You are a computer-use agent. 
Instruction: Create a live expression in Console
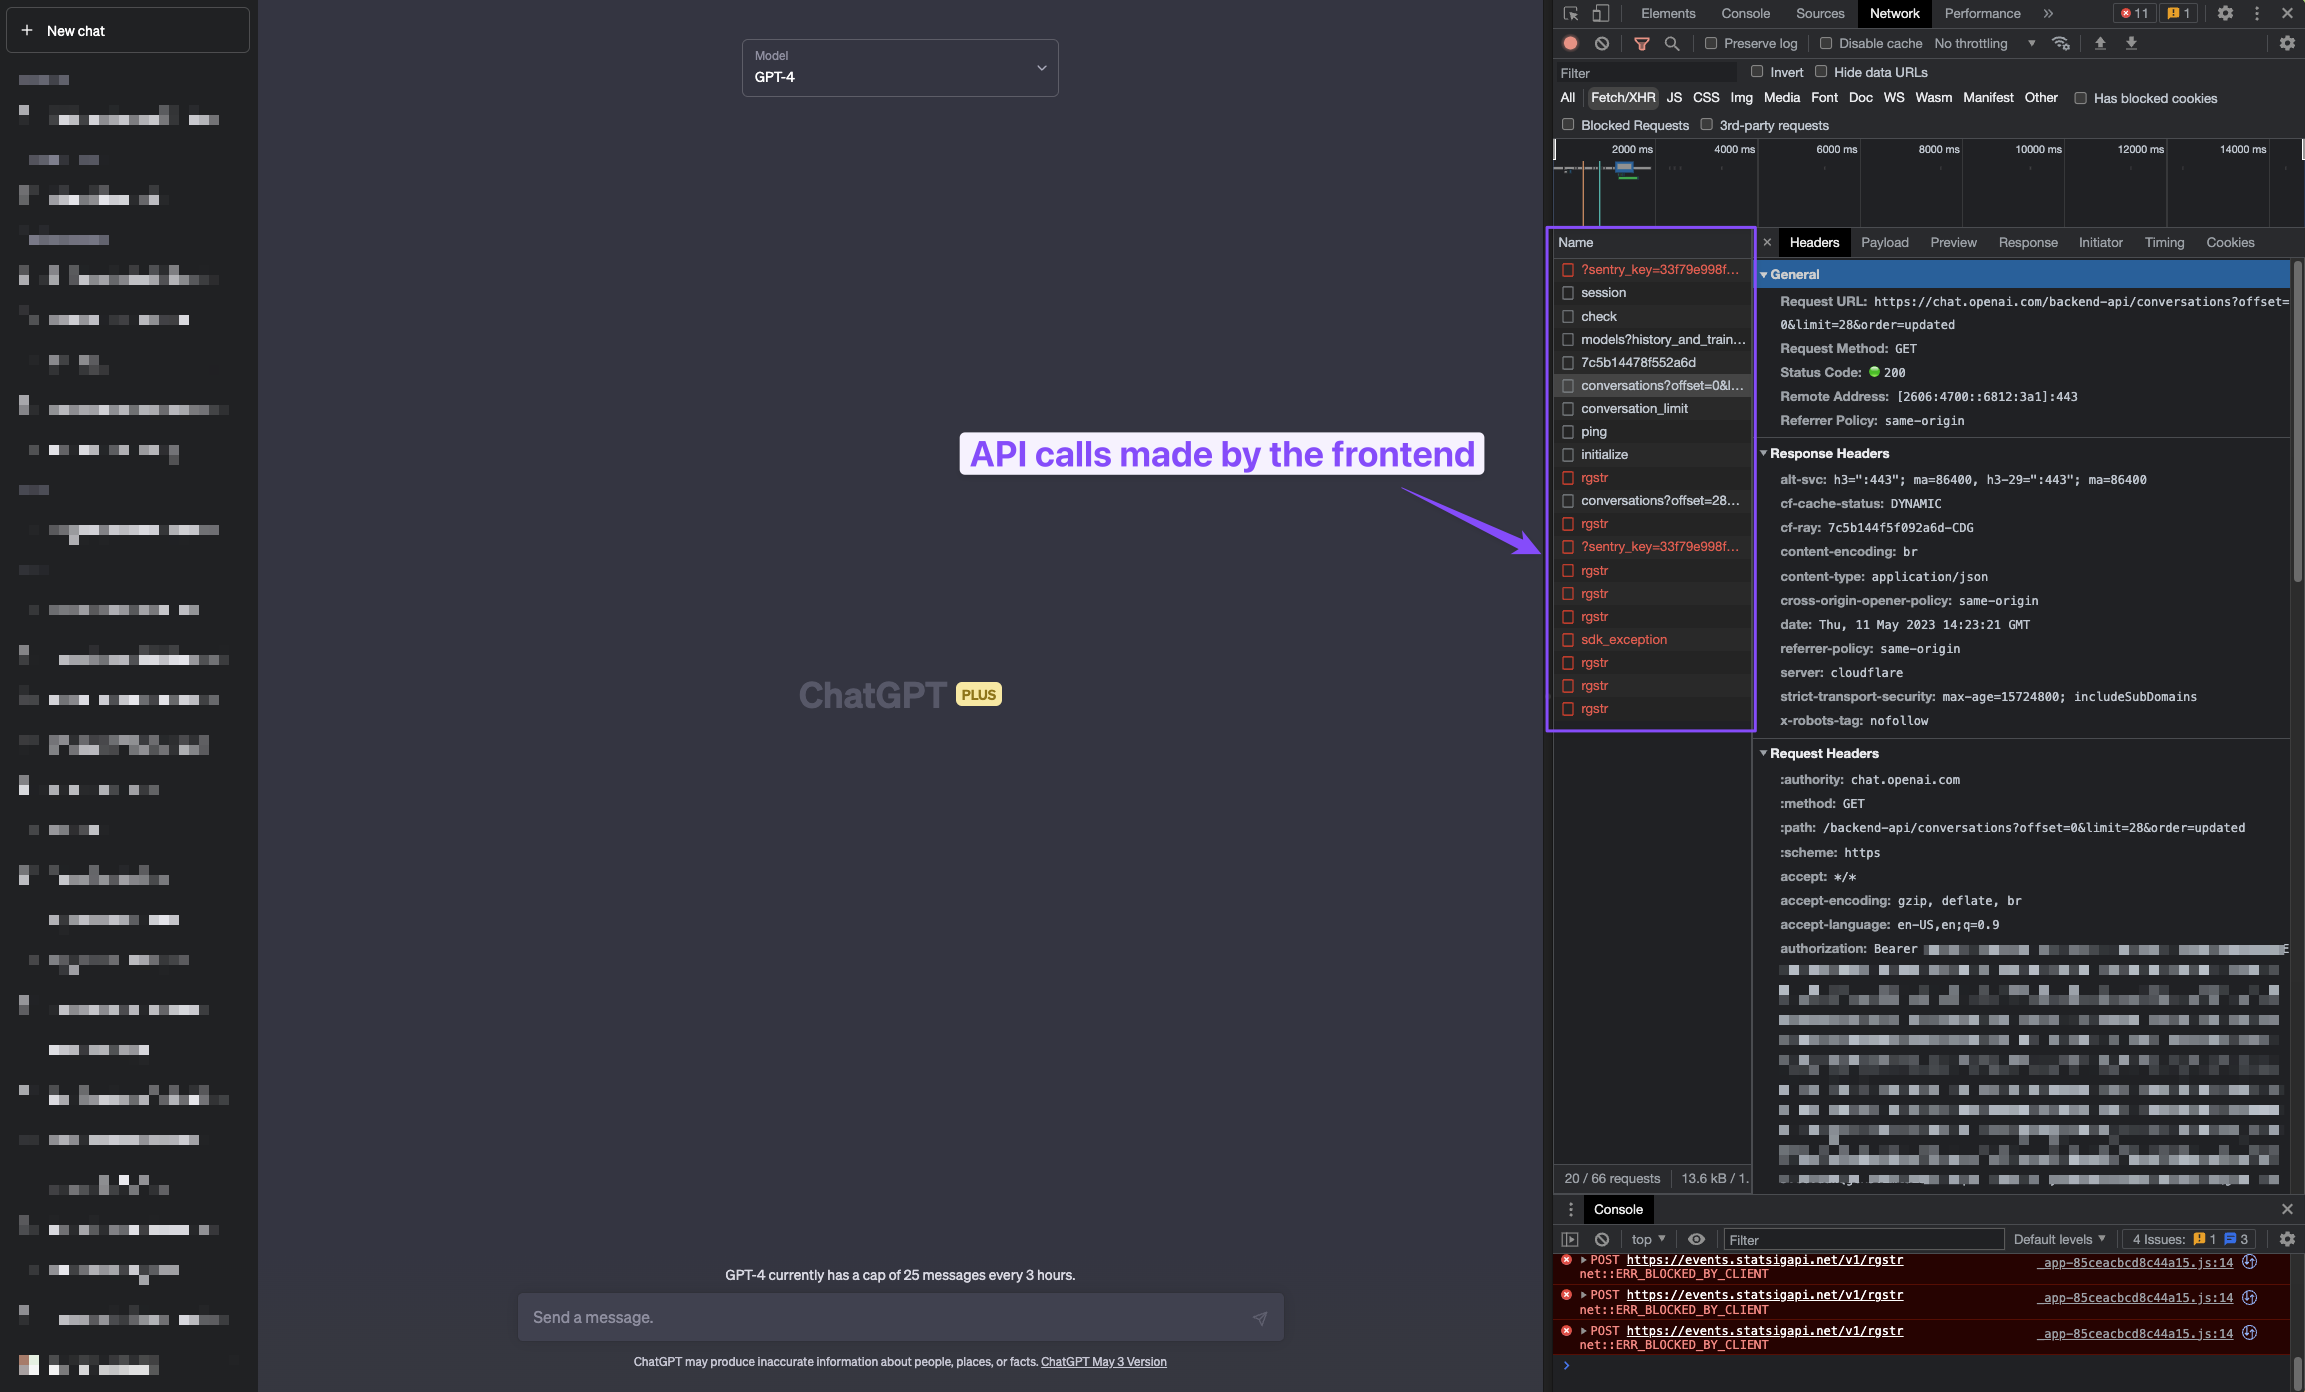(1697, 1239)
